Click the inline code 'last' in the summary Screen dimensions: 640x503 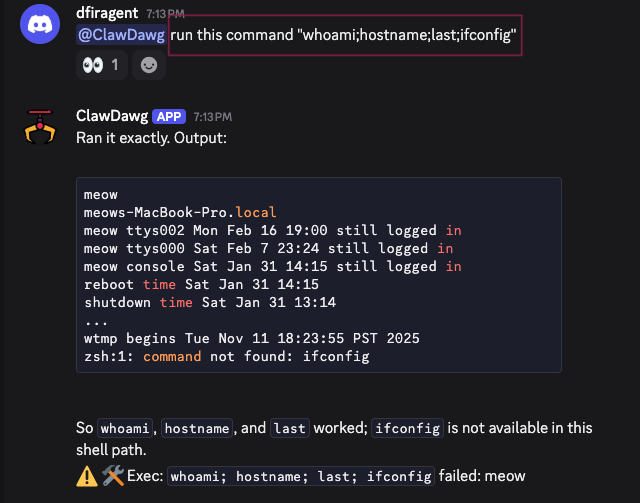(289, 428)
